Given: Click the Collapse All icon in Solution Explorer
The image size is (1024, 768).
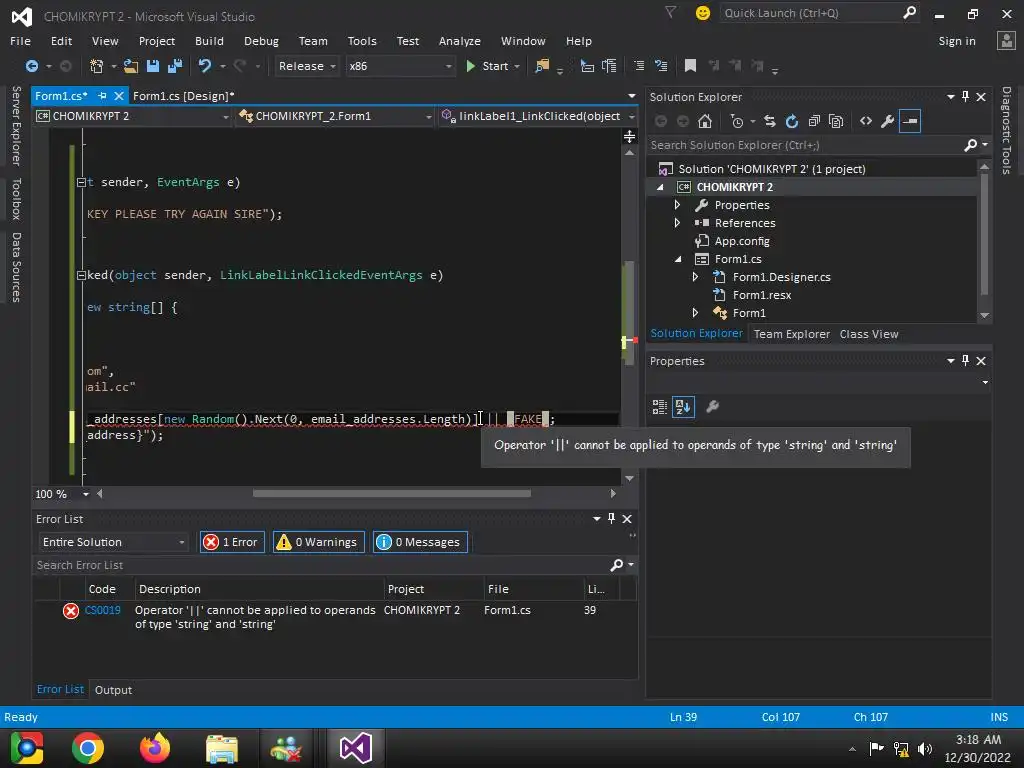Looking at the screenshot, I should tap(814, 121).
